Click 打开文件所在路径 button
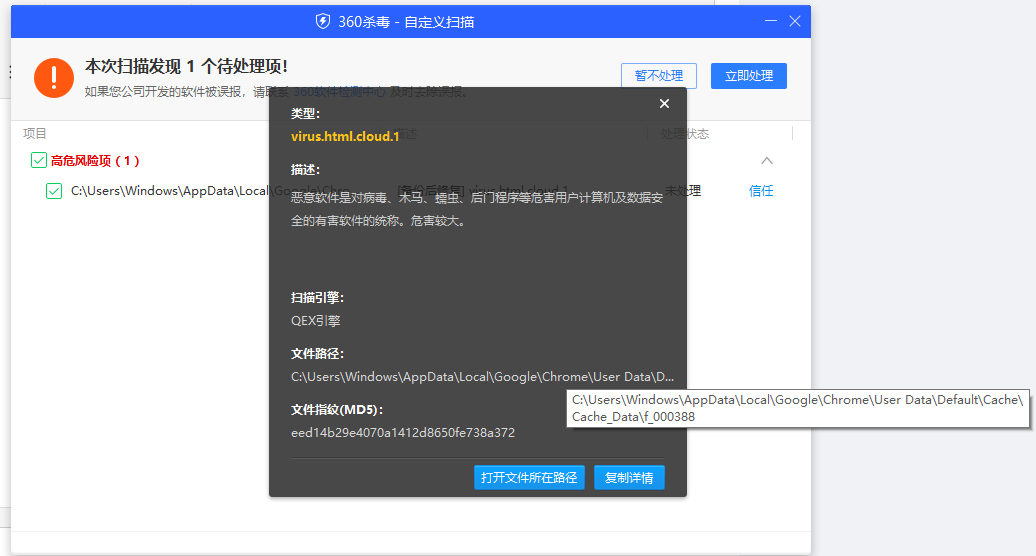This screenshot has height=556, width=1036. 529,477
